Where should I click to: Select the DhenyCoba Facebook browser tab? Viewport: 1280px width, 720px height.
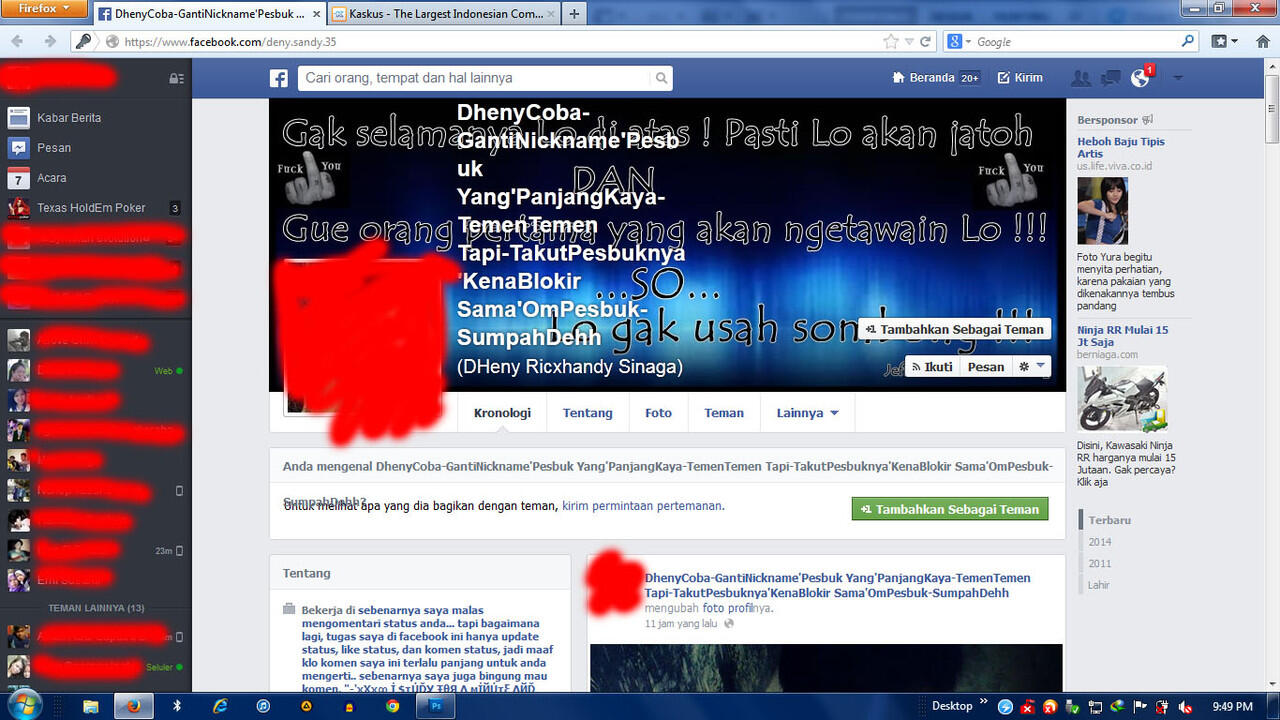208,14
